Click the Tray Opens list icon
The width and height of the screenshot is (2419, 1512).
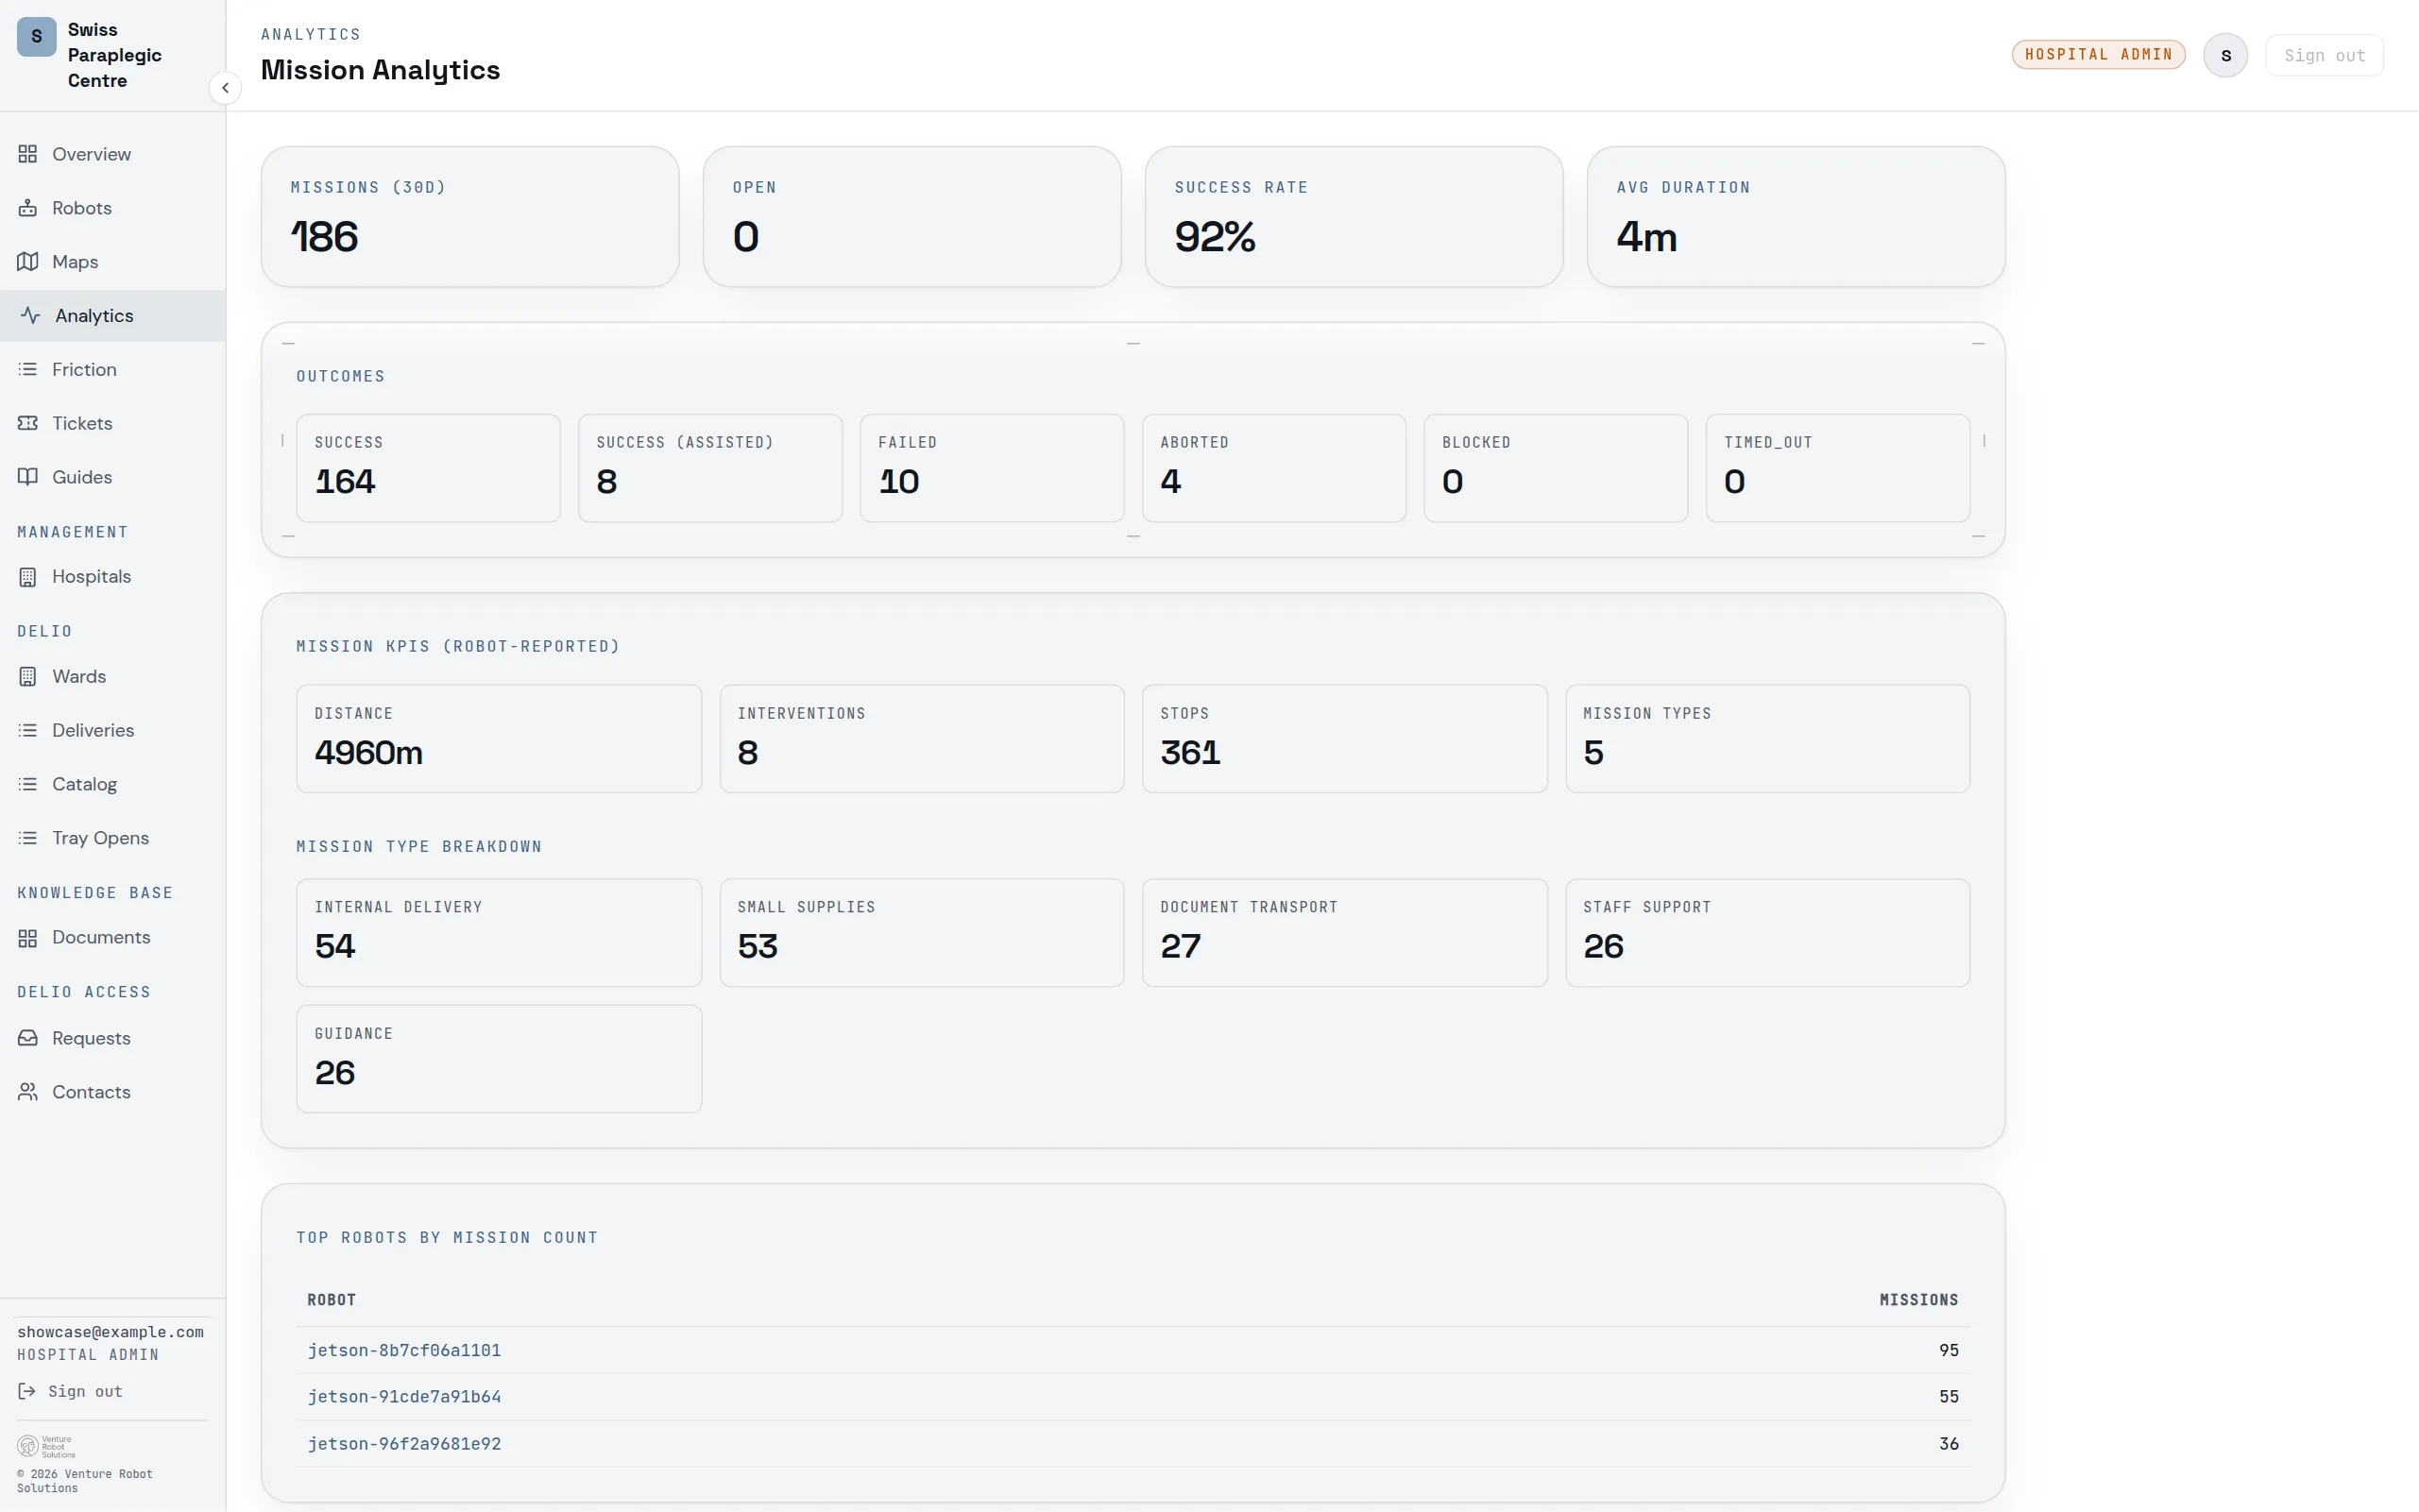point(28,838)
